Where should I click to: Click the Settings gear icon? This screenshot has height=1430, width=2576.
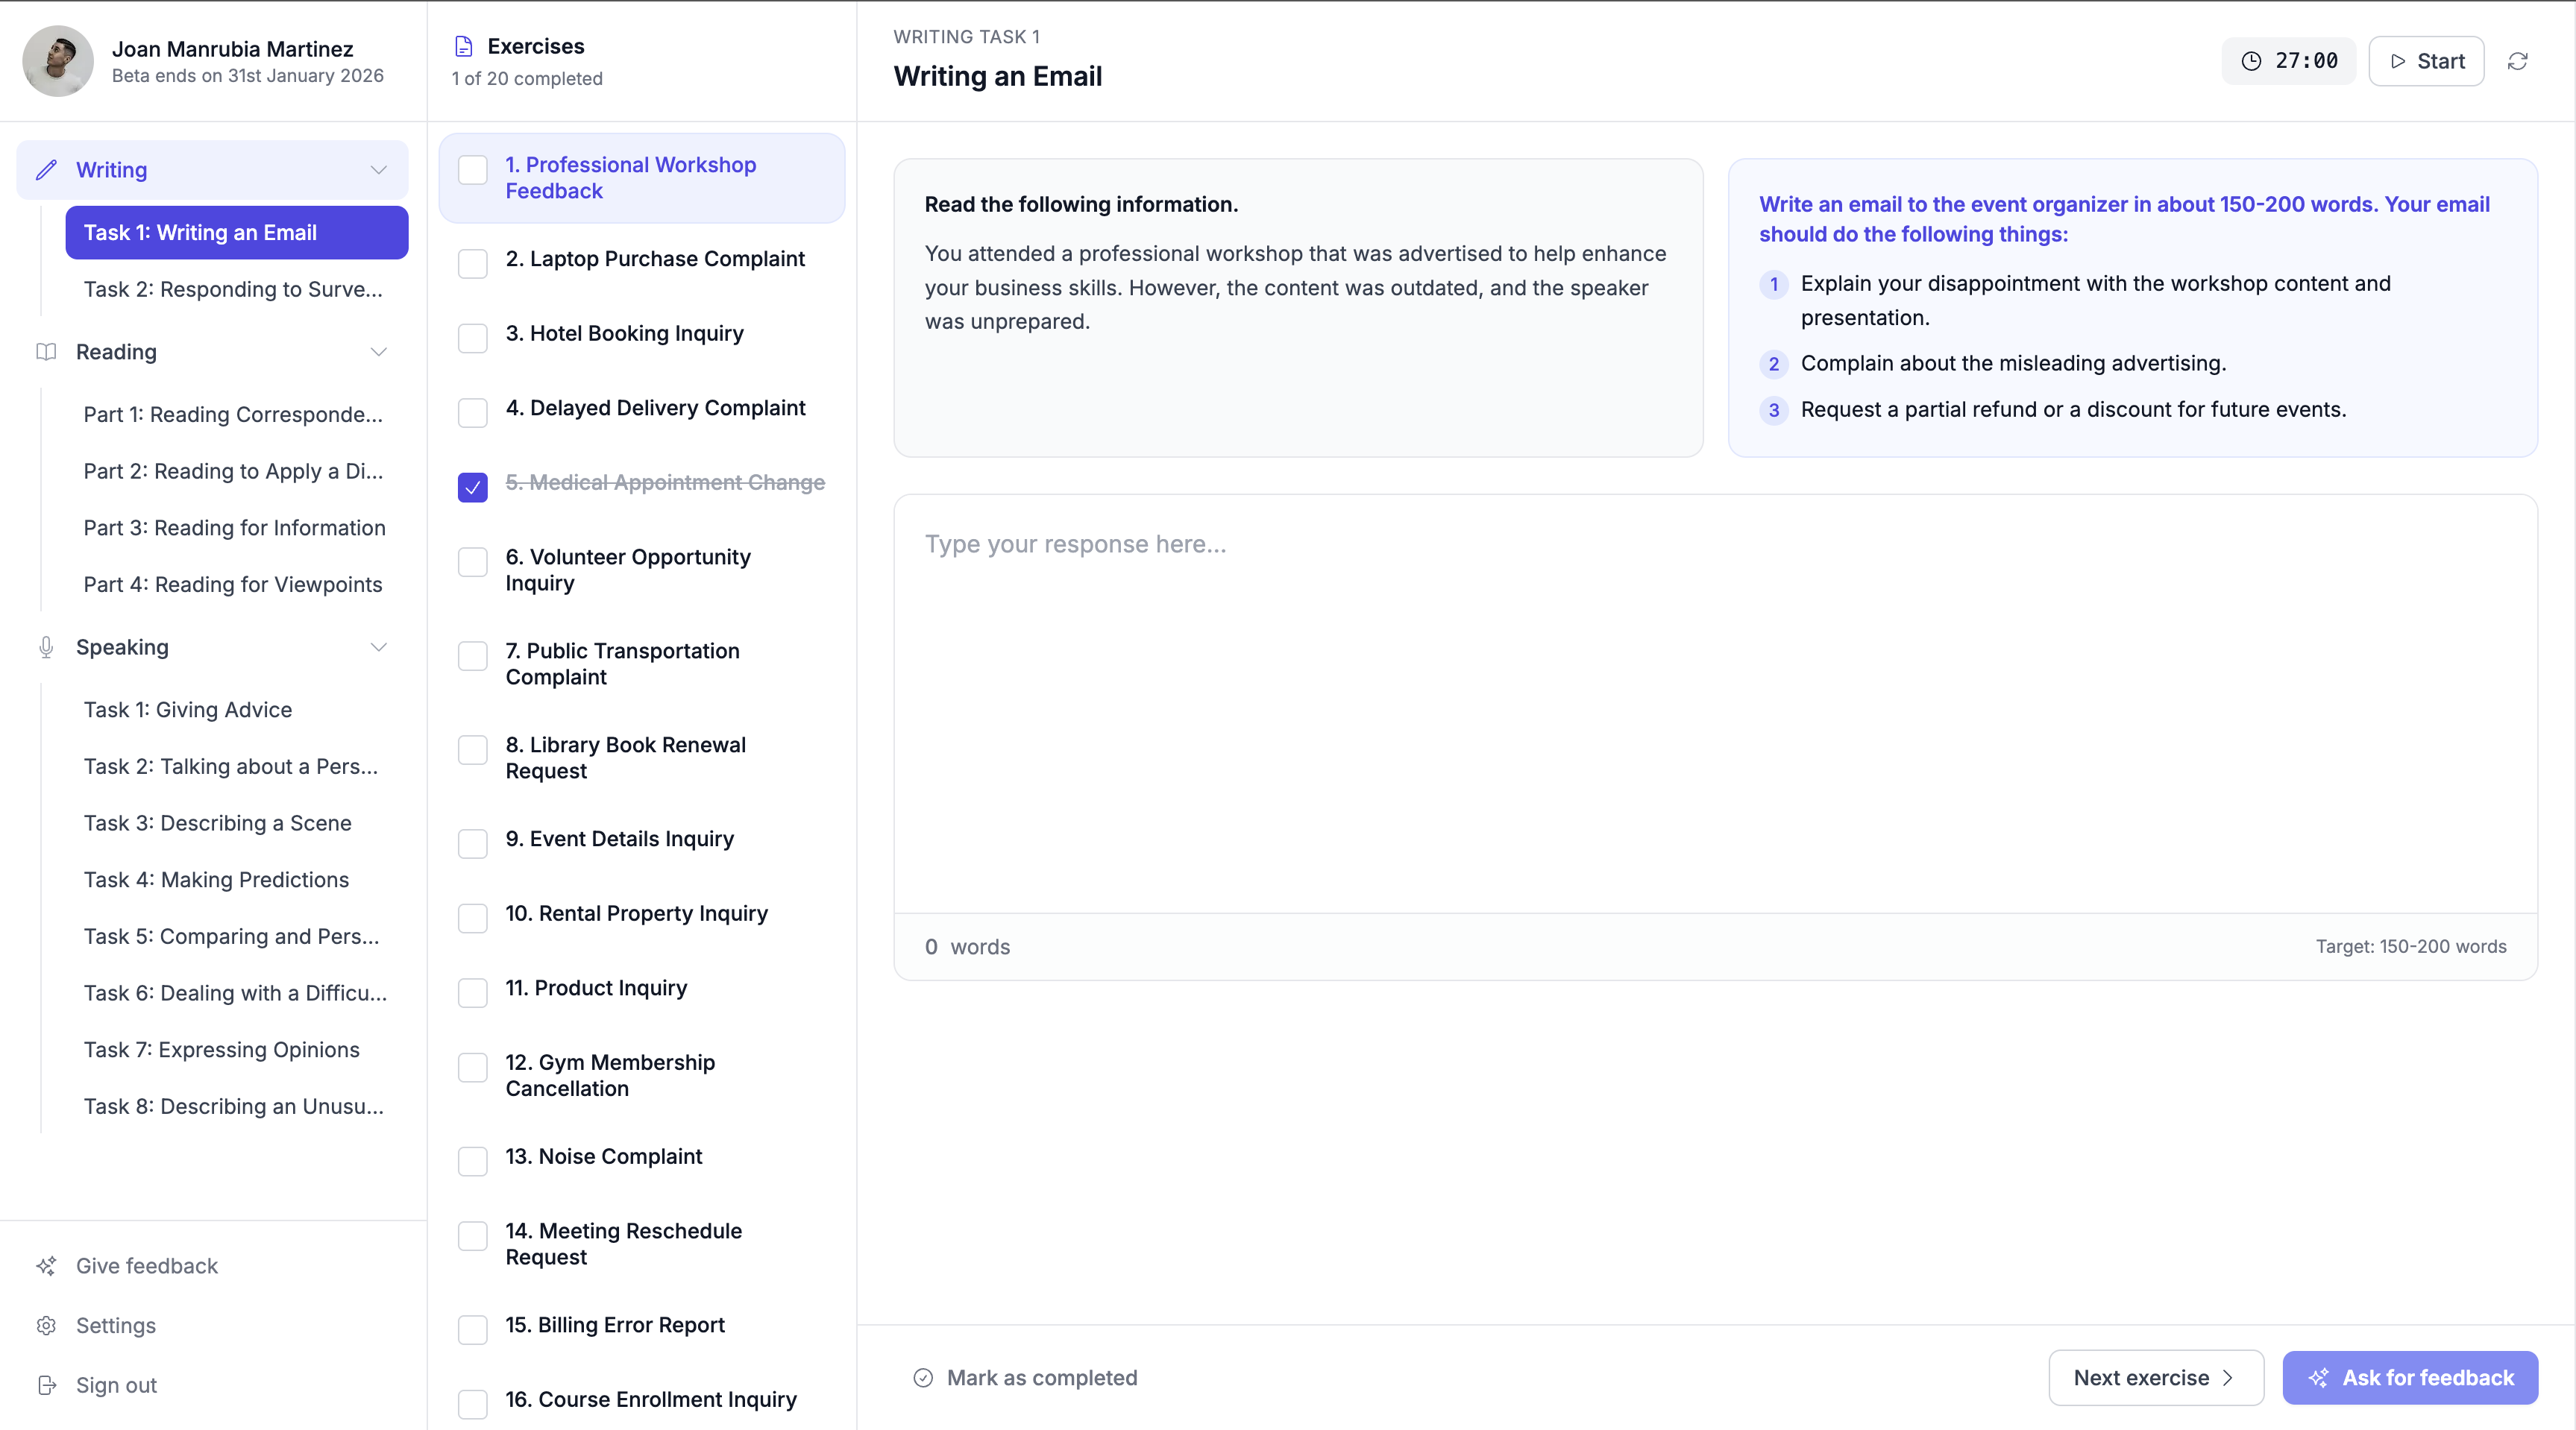(x=46, y=1325)
